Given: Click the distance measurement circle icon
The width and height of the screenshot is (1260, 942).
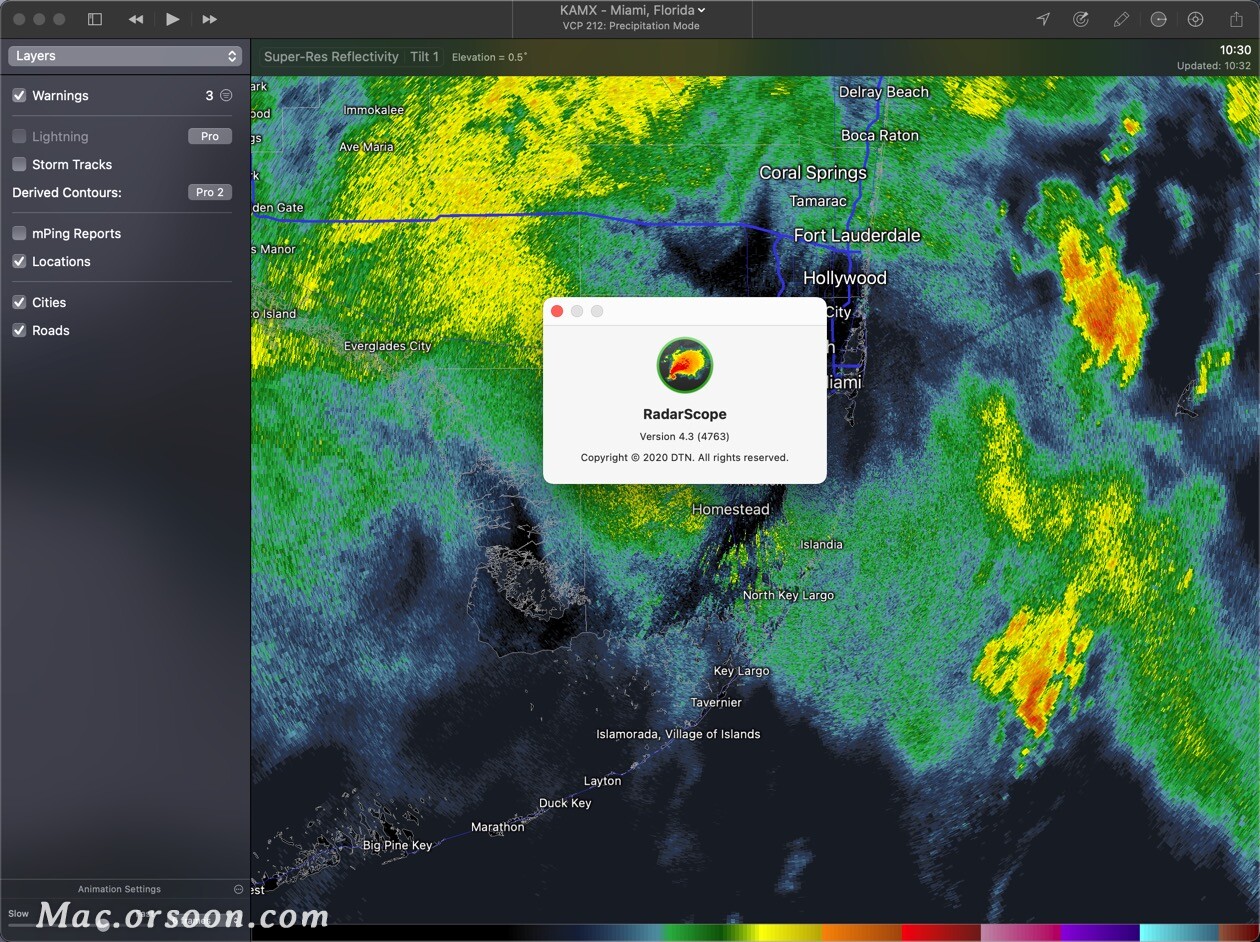Looking at the screenshot, I should tap(1160, 19).
